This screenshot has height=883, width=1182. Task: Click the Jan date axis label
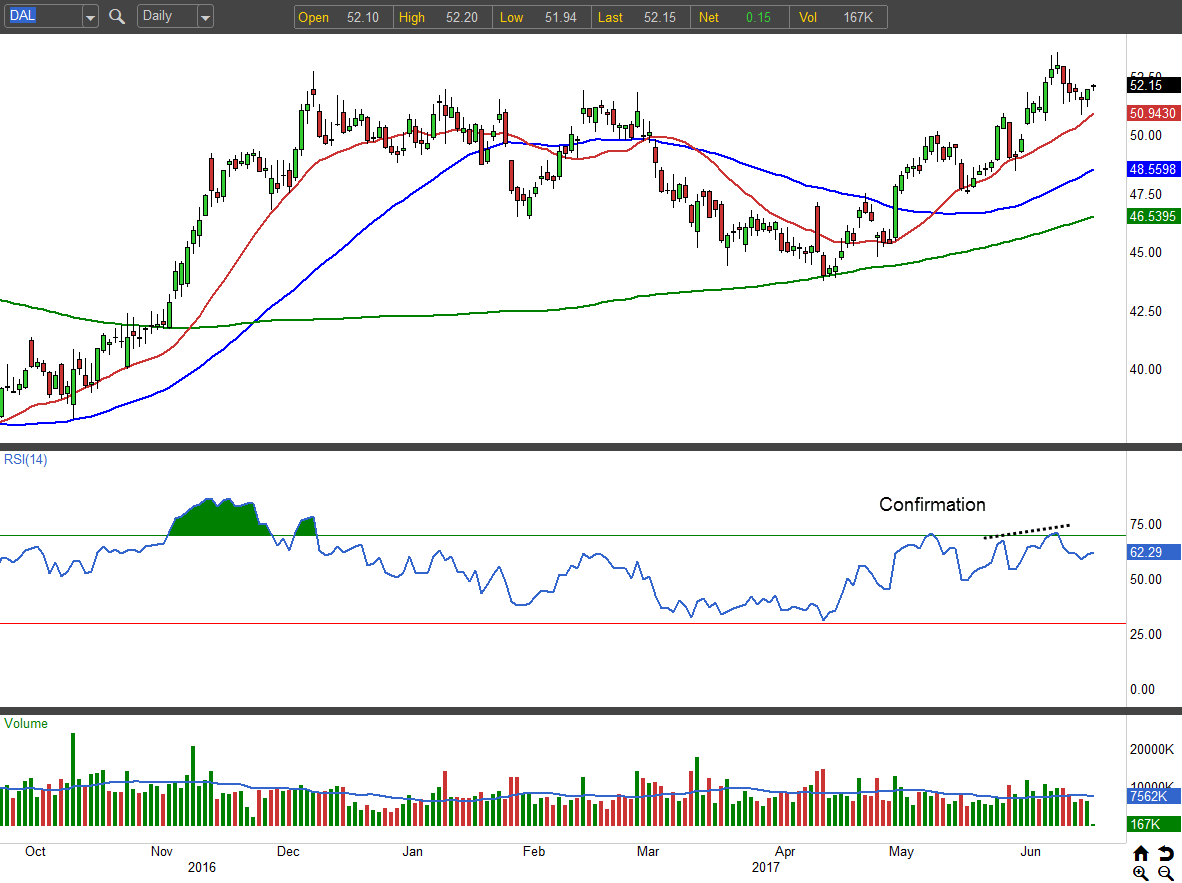coord(412,851)
